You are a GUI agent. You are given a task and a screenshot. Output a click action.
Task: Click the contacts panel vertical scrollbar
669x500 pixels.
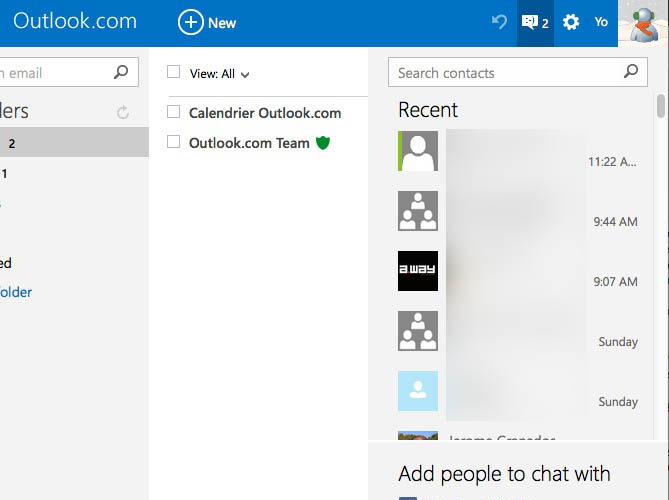(661, 105)
